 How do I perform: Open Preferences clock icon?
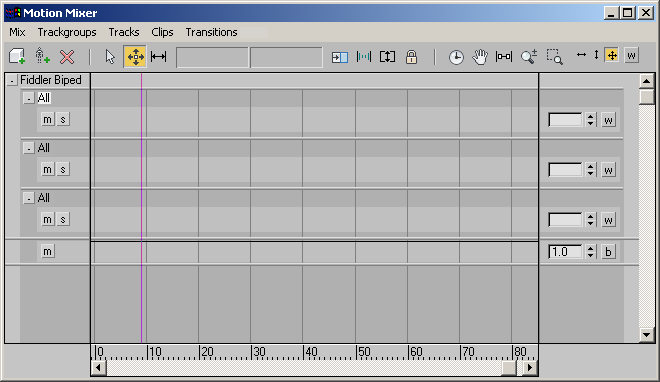[x=456, y=57]
